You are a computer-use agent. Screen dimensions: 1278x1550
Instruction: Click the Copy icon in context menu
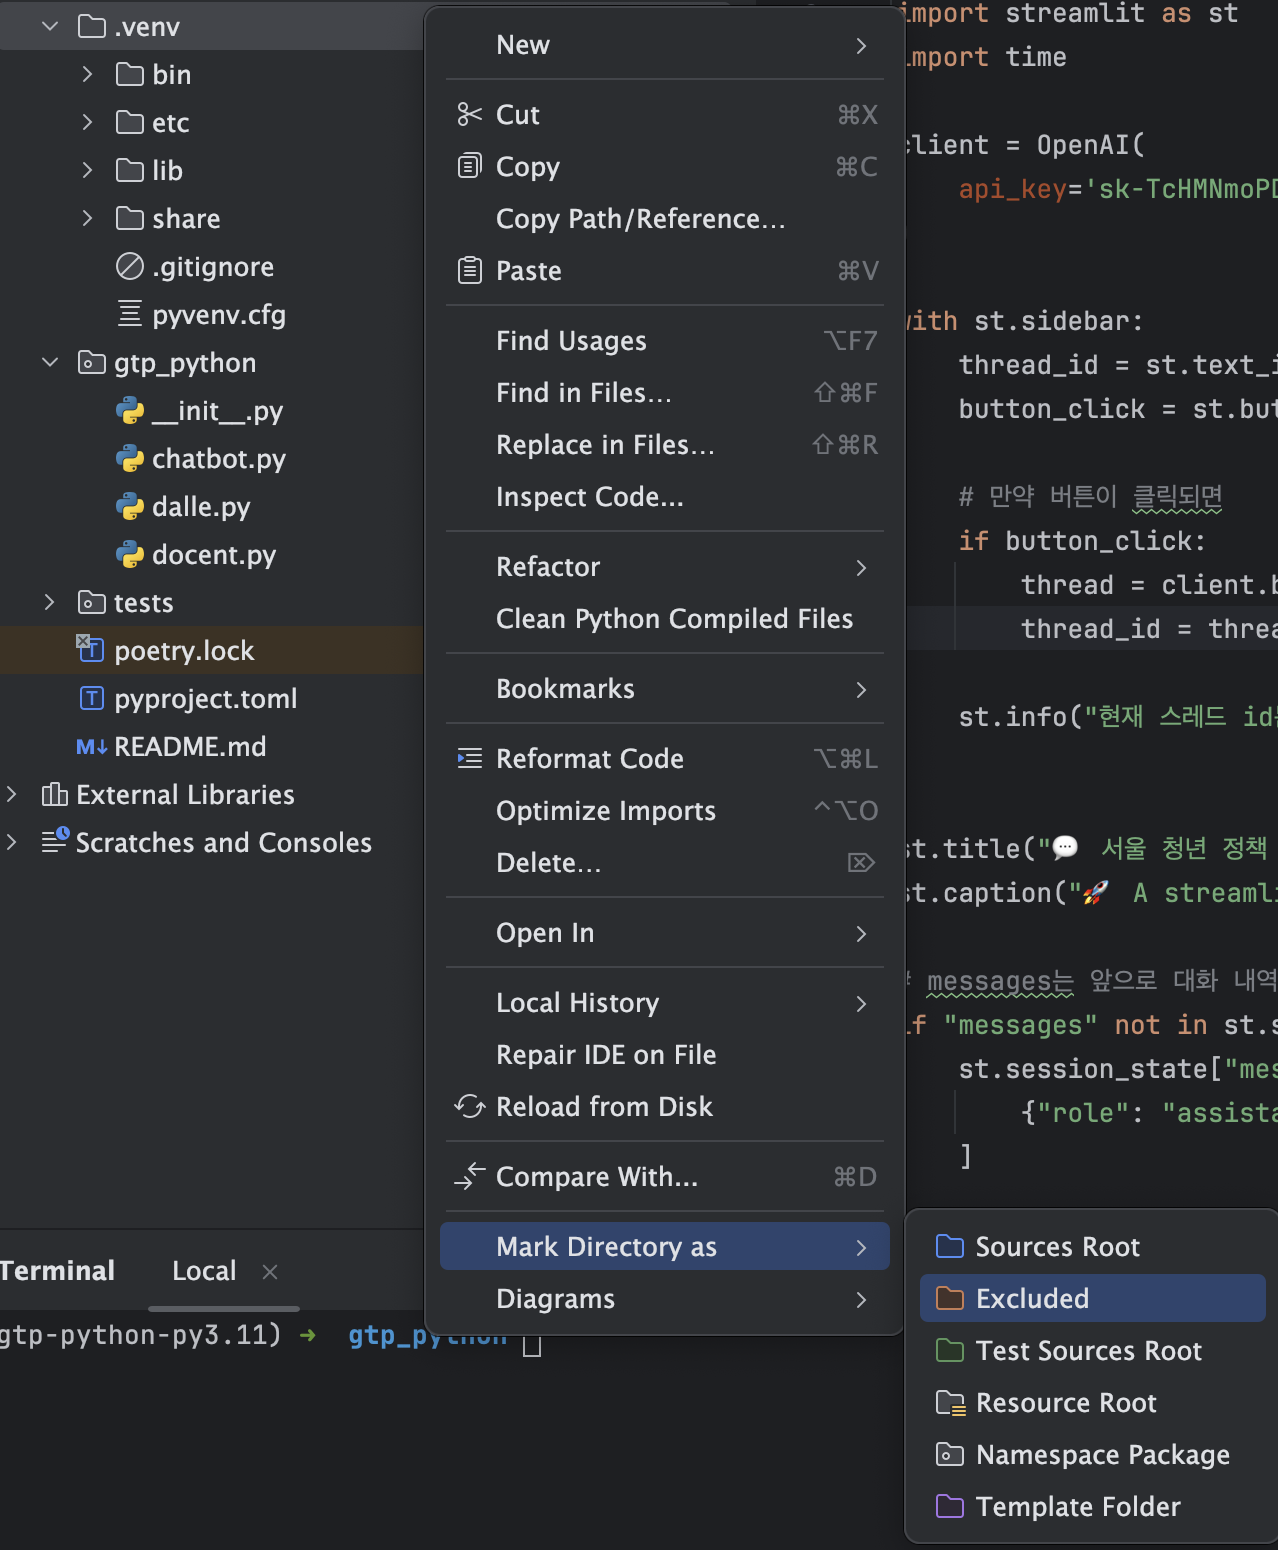(469, 166)
